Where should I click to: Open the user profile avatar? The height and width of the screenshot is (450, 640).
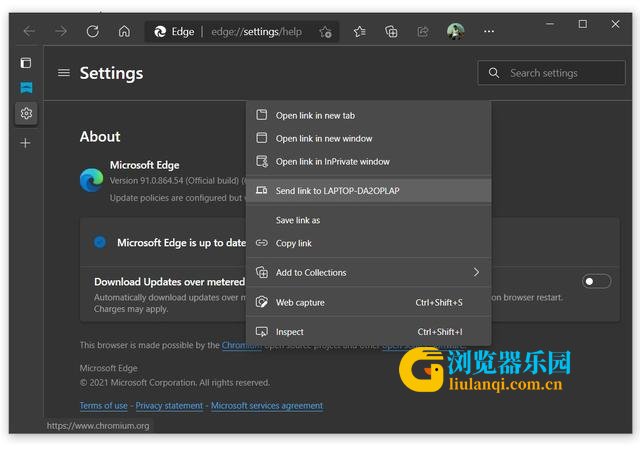point(456,31)
